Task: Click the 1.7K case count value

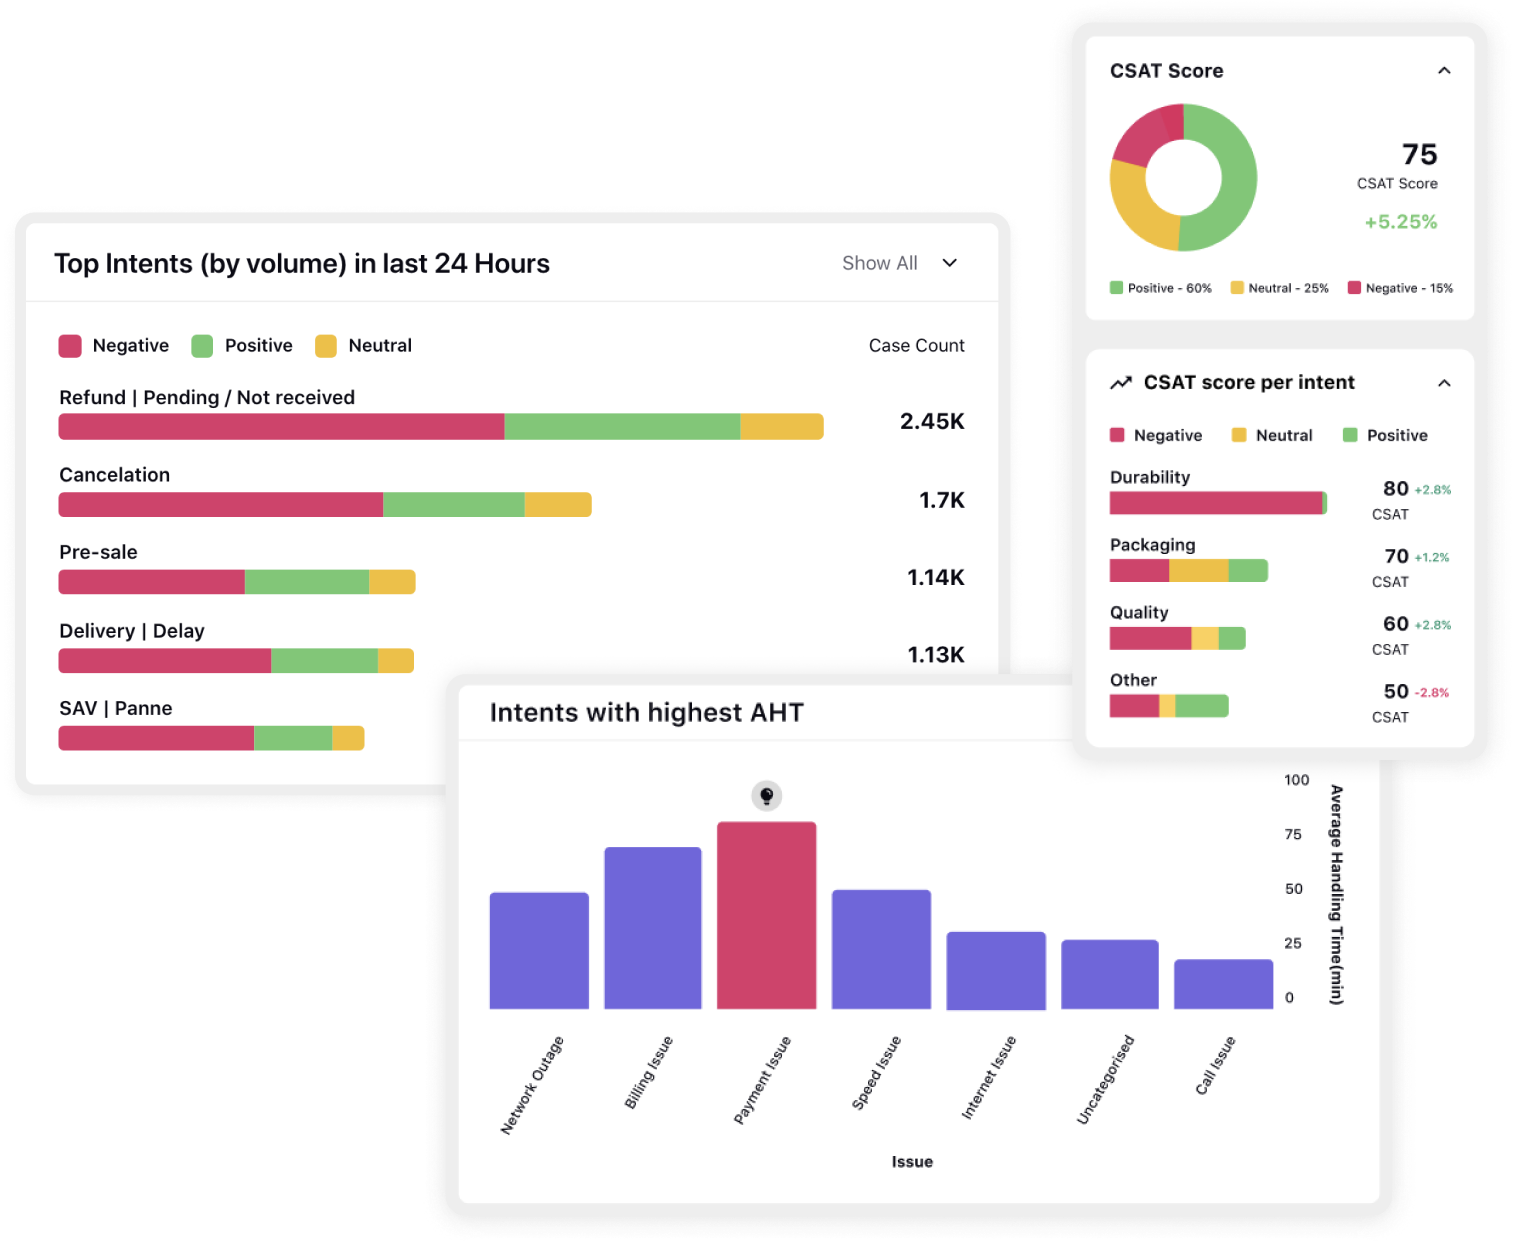Action: [x=942, y=500]
